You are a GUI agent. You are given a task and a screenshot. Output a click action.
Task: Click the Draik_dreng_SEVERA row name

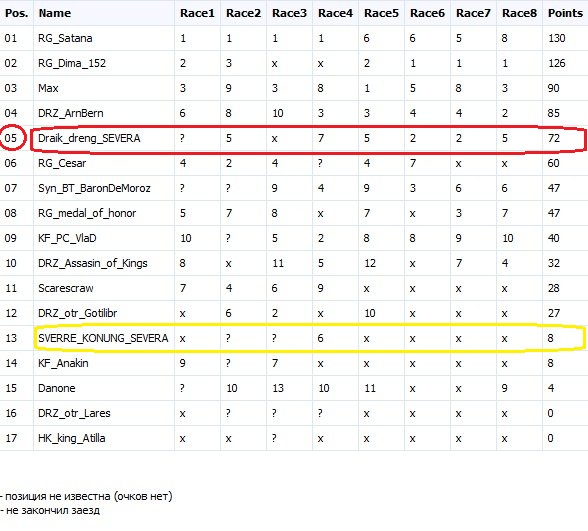click(89, 138)
